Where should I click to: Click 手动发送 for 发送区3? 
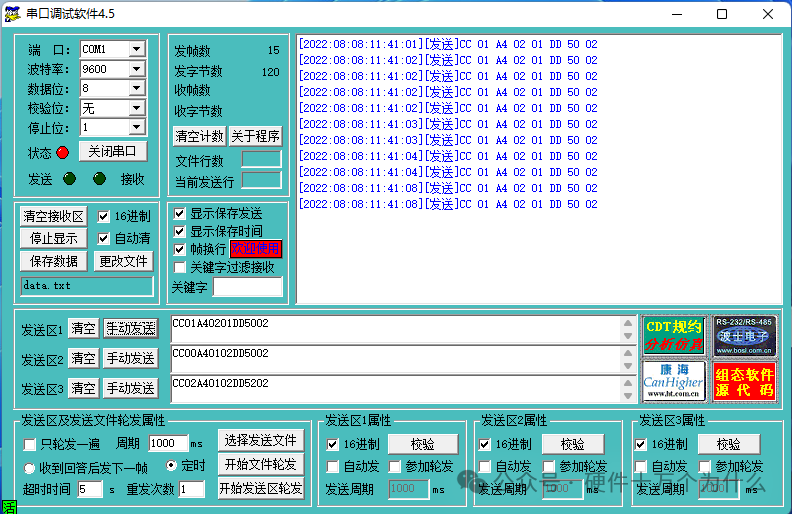click(x=131, y=388)
